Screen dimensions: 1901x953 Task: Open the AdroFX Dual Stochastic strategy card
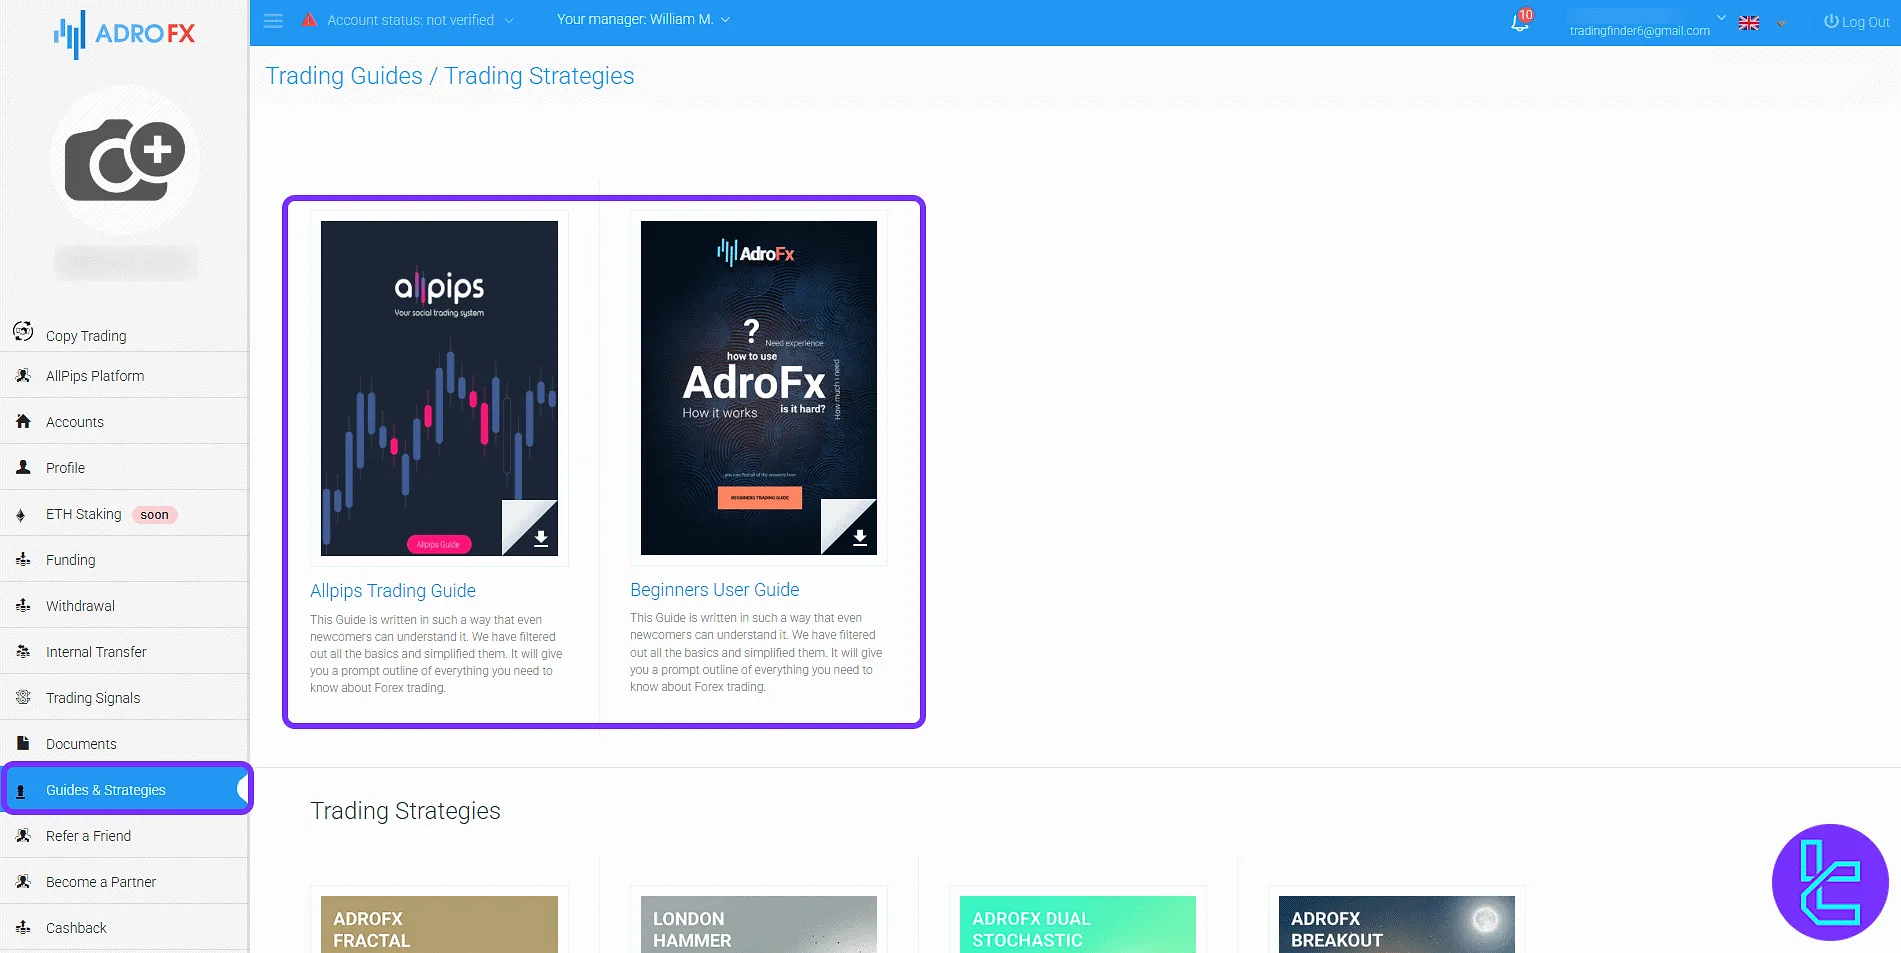(x=1078, y=924)
